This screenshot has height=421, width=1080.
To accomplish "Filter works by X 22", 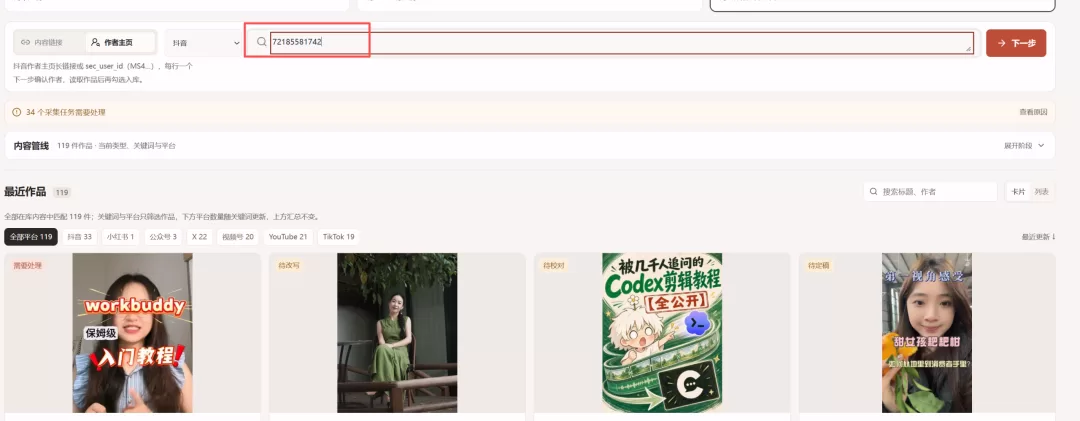I will click(200, 236).
